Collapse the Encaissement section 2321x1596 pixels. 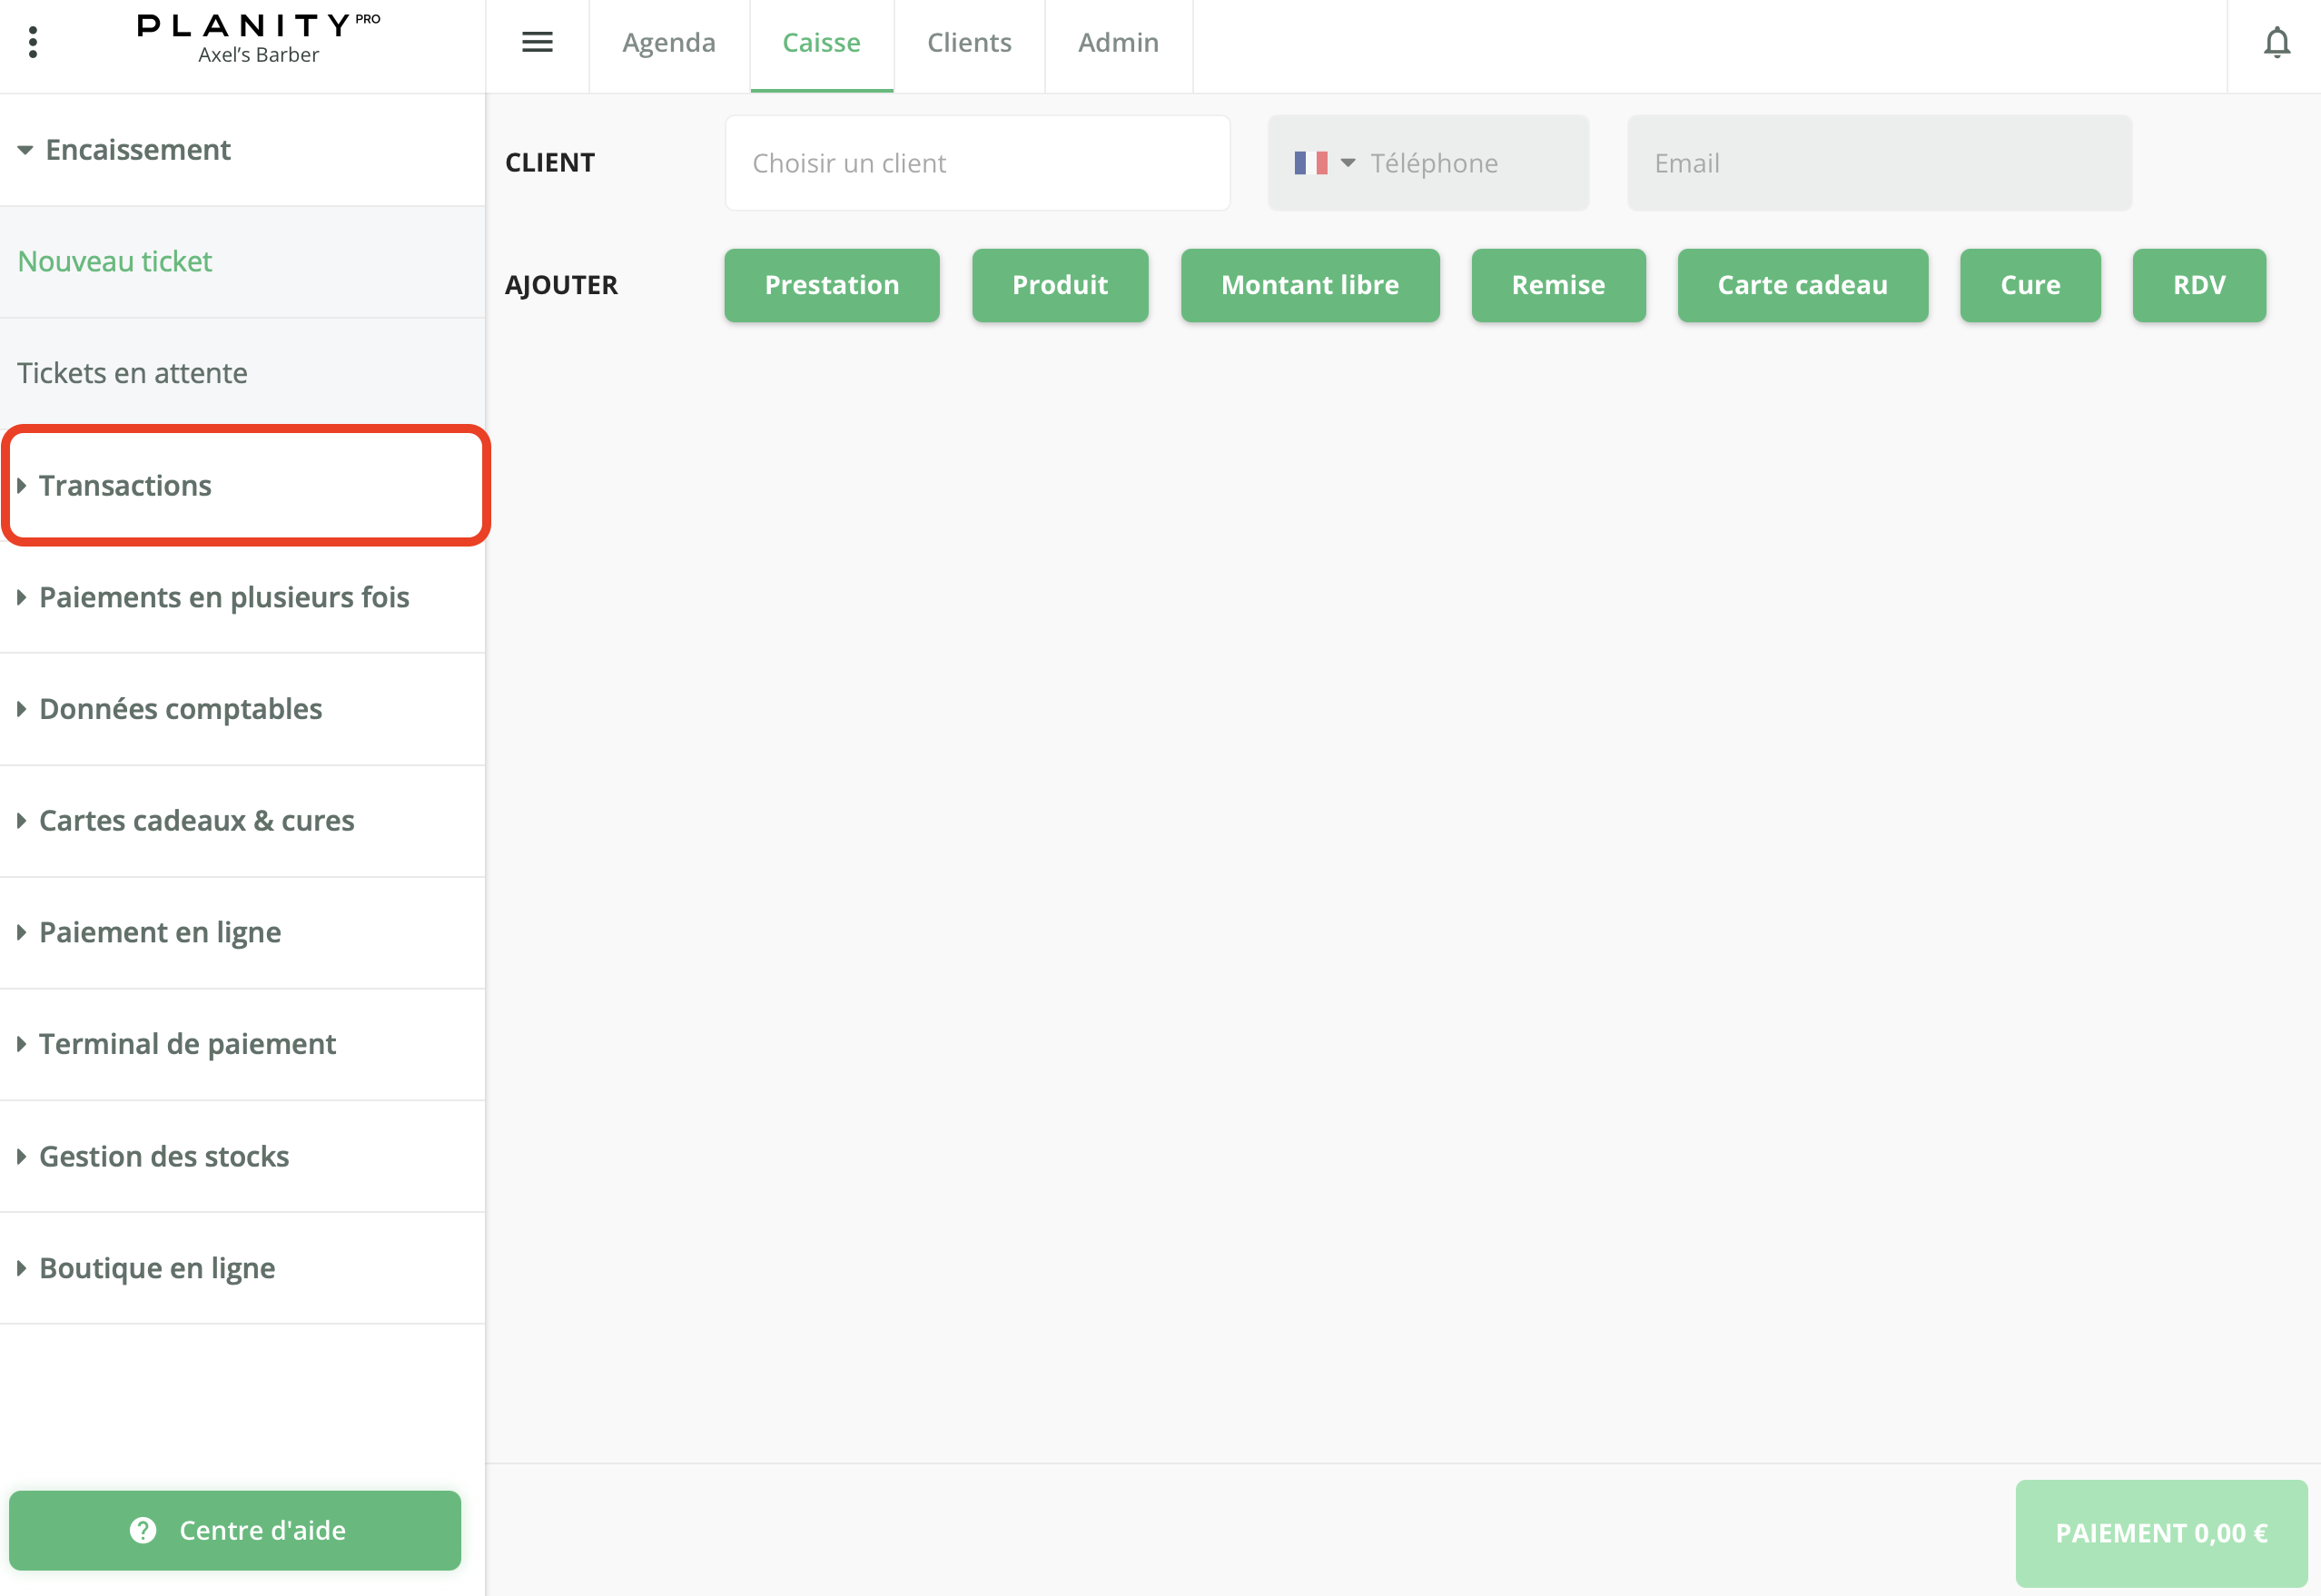tap(138, 150)
